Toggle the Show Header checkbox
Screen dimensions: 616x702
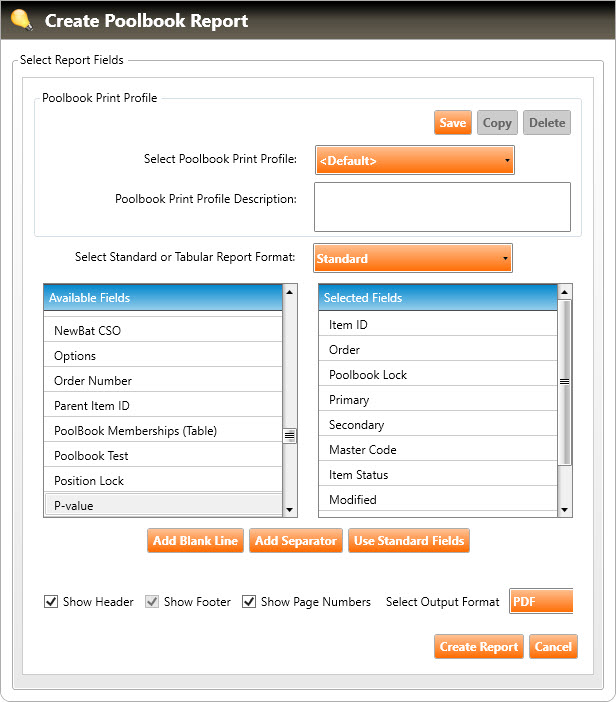[x=51, y=602]
